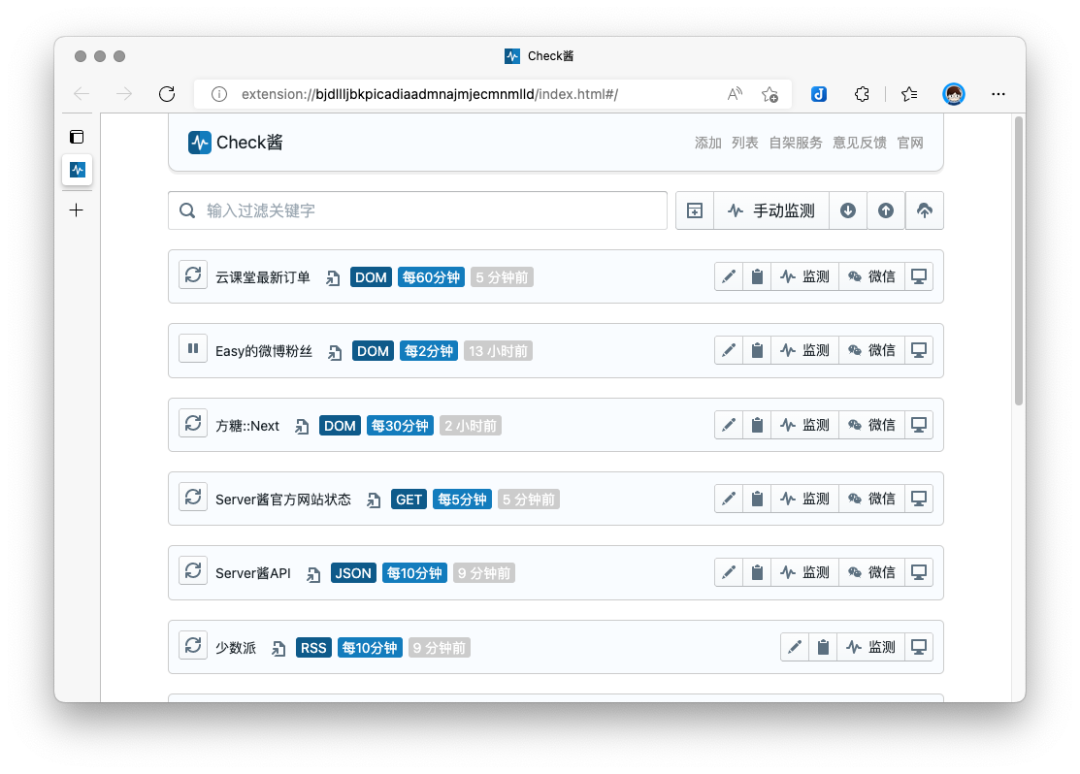Open the 自架服务 menu item
1080x774 pixels.
click(795, 143)
